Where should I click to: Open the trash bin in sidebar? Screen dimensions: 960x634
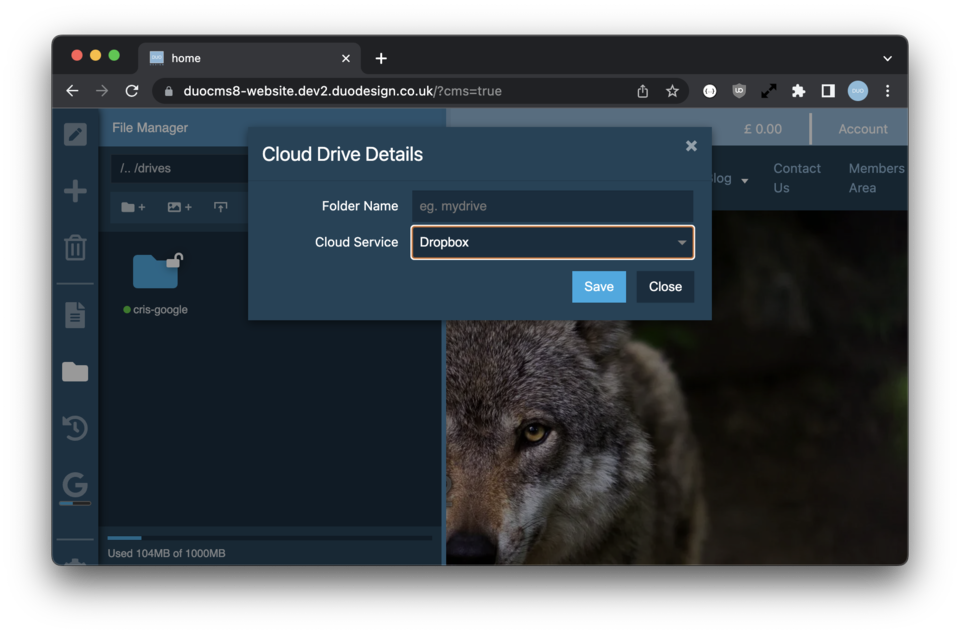coord(75,247)
